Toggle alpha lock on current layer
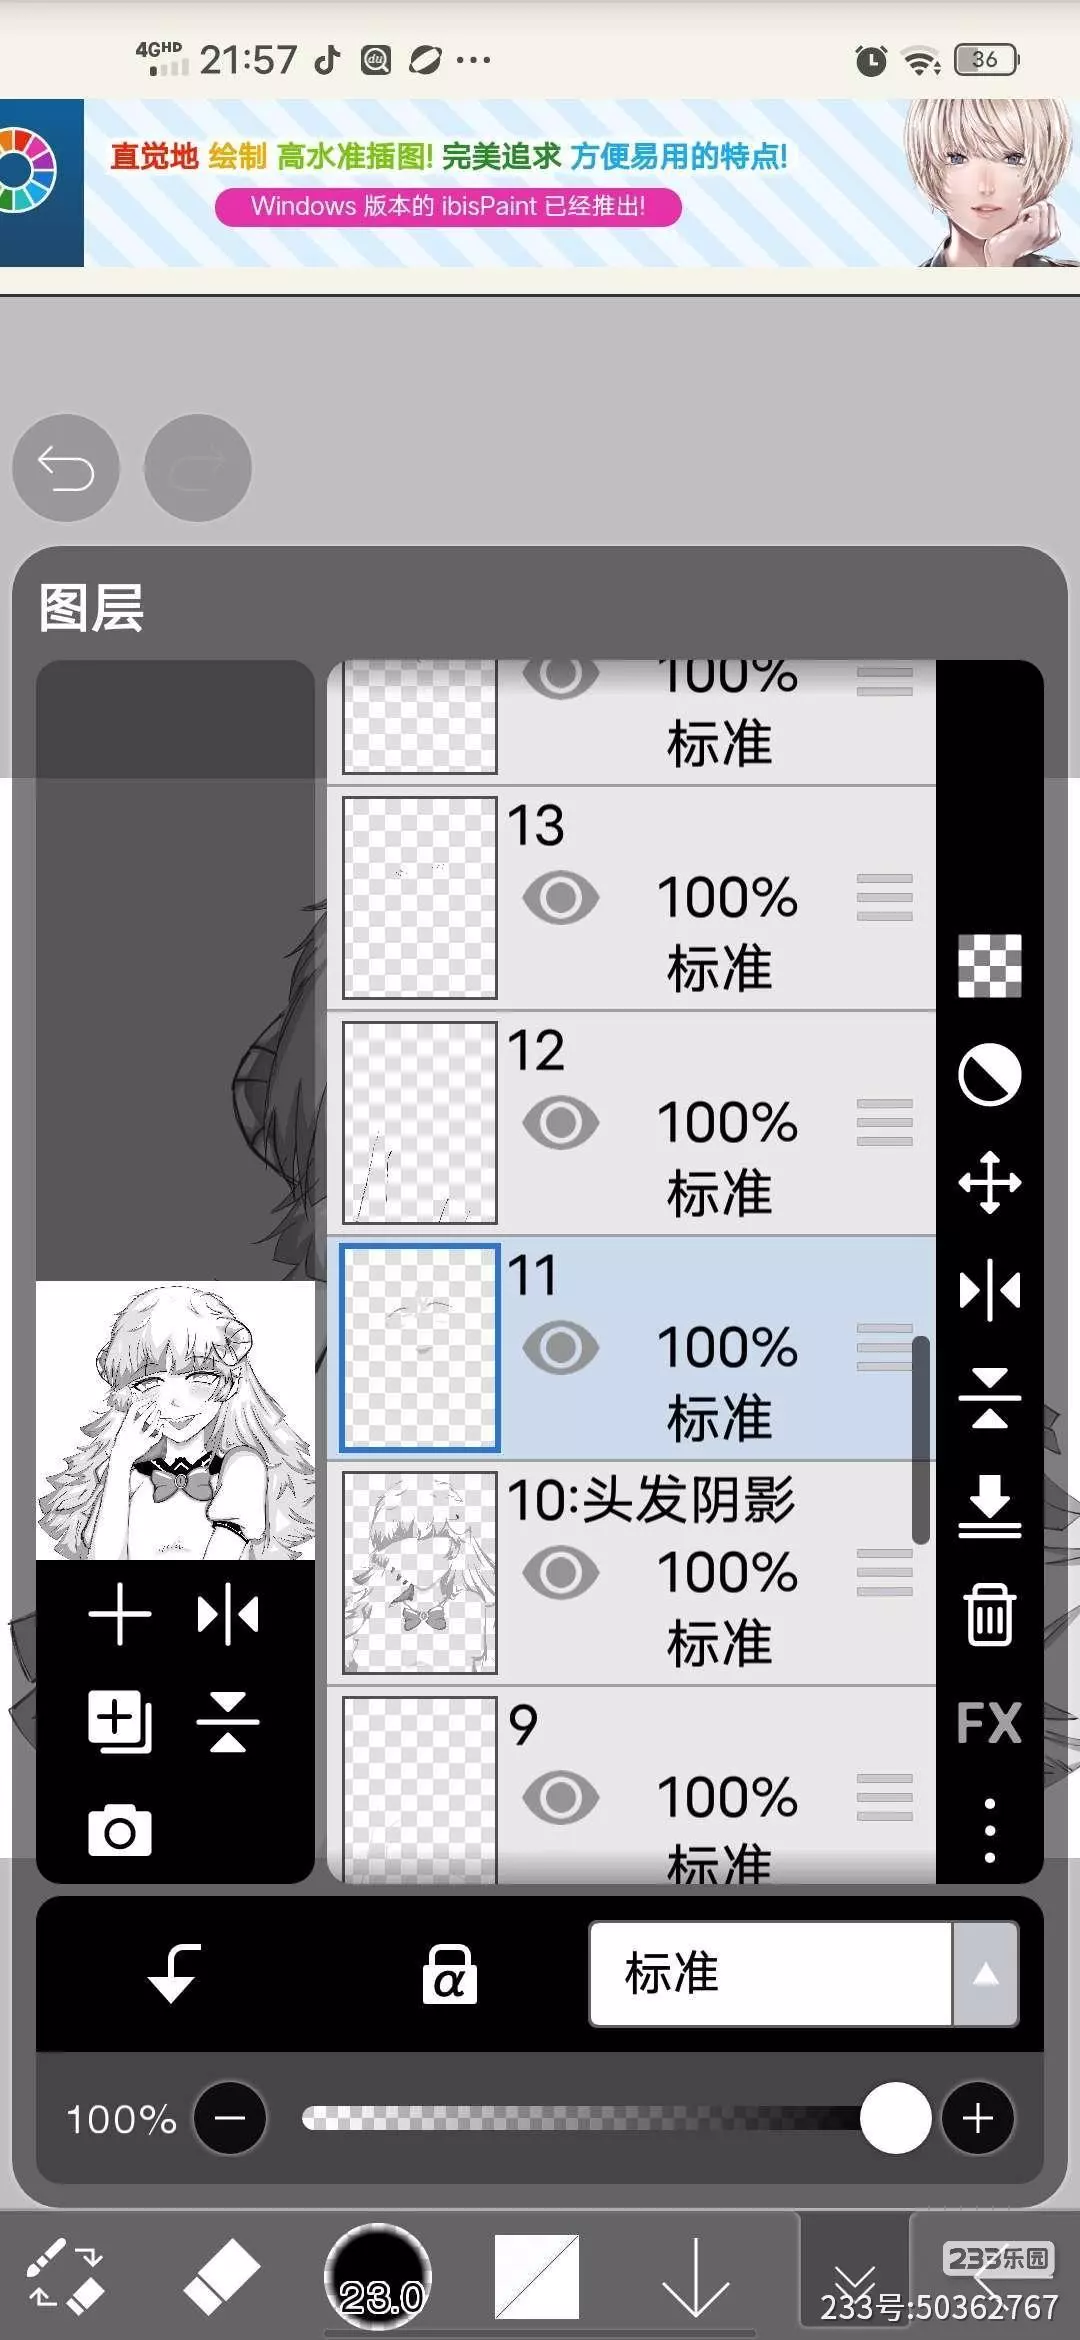 coord(449,1974)
